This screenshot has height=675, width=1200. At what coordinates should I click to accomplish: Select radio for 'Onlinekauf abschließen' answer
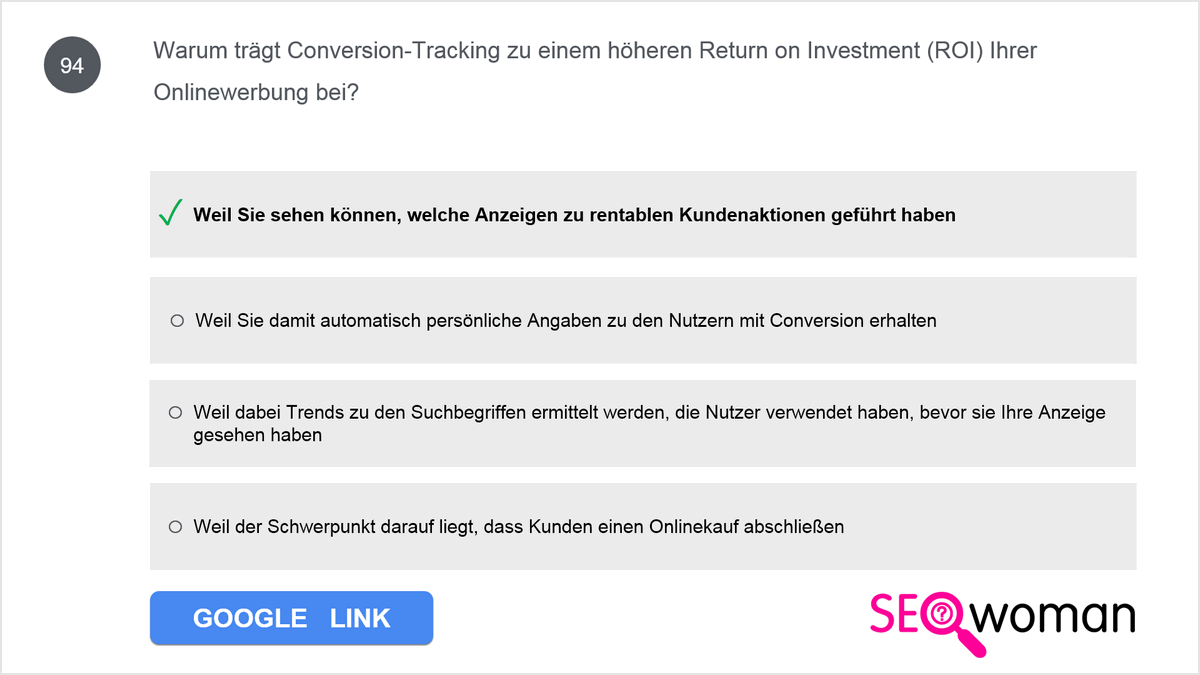pyautogui.click(x=176, y=526)
